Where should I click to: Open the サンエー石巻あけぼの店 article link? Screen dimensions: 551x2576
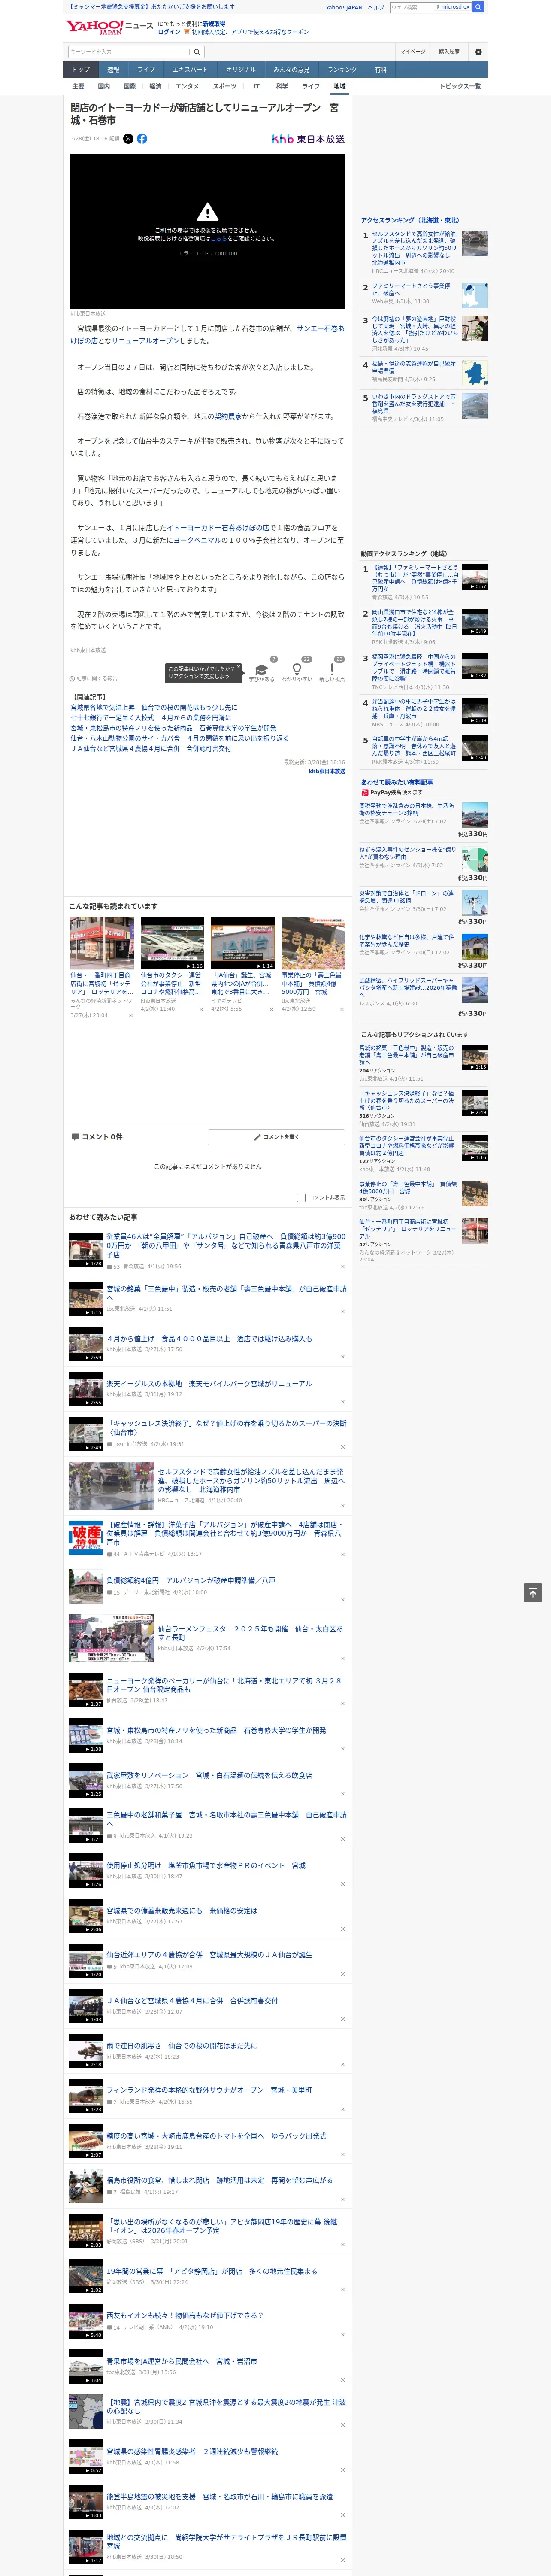coord(207,334)
